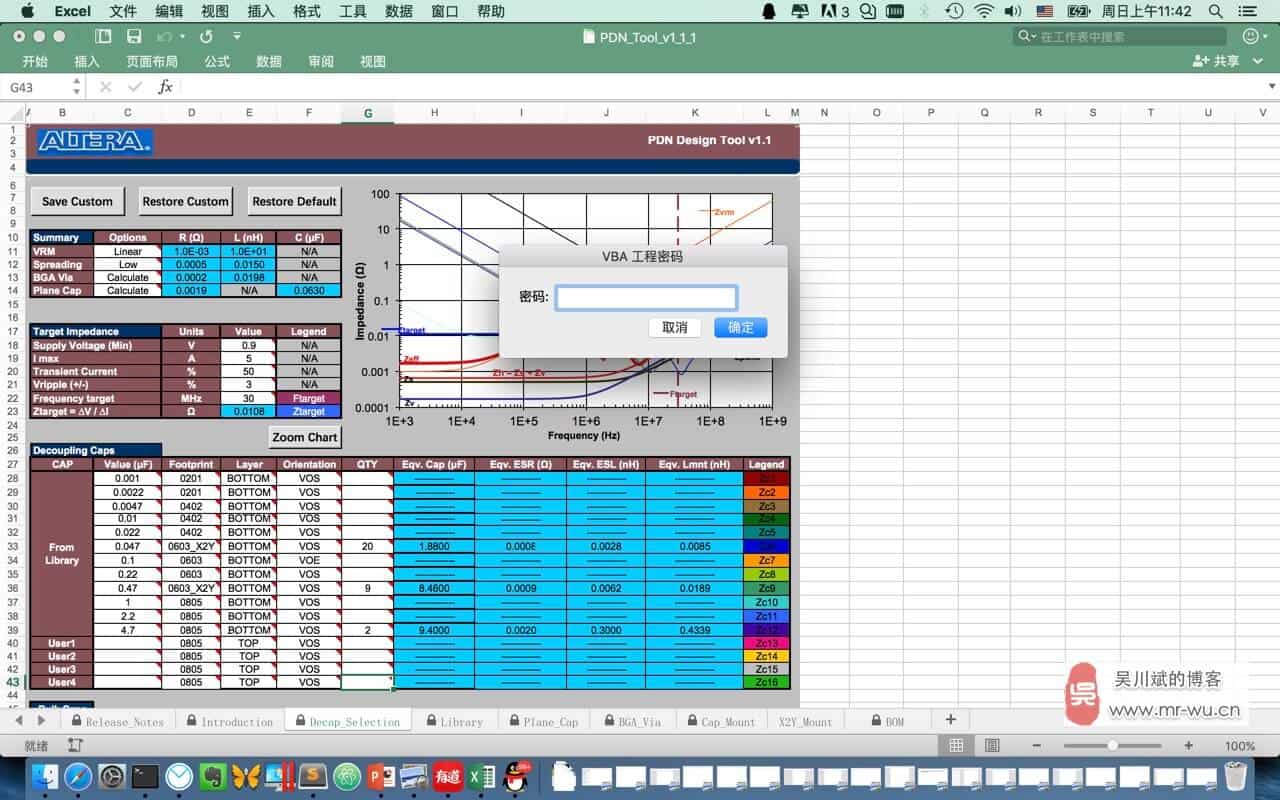The height and width of the screenshot is (800, 1280).
Task: Open the undo history dropdown arrow
Action: click(181, 36)
